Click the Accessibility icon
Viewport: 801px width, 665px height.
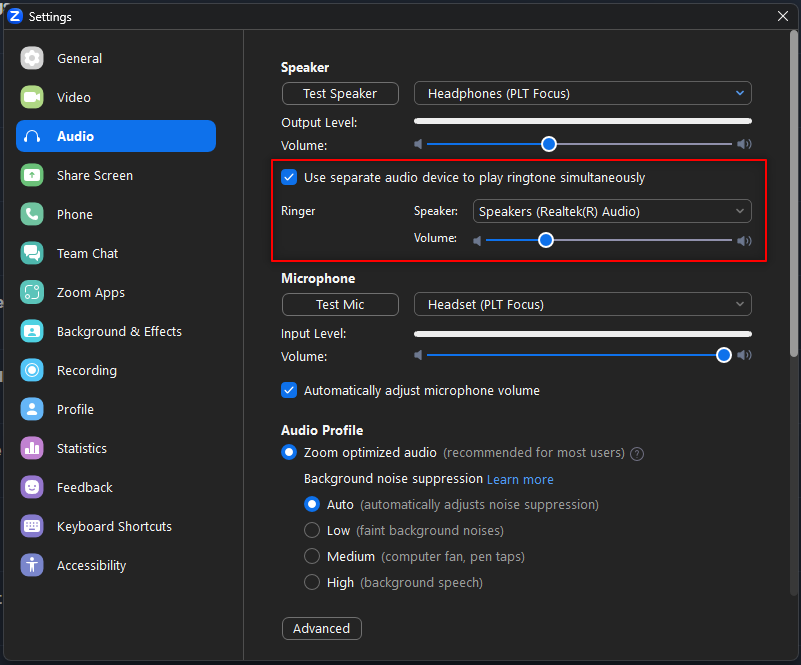[32, 565]
